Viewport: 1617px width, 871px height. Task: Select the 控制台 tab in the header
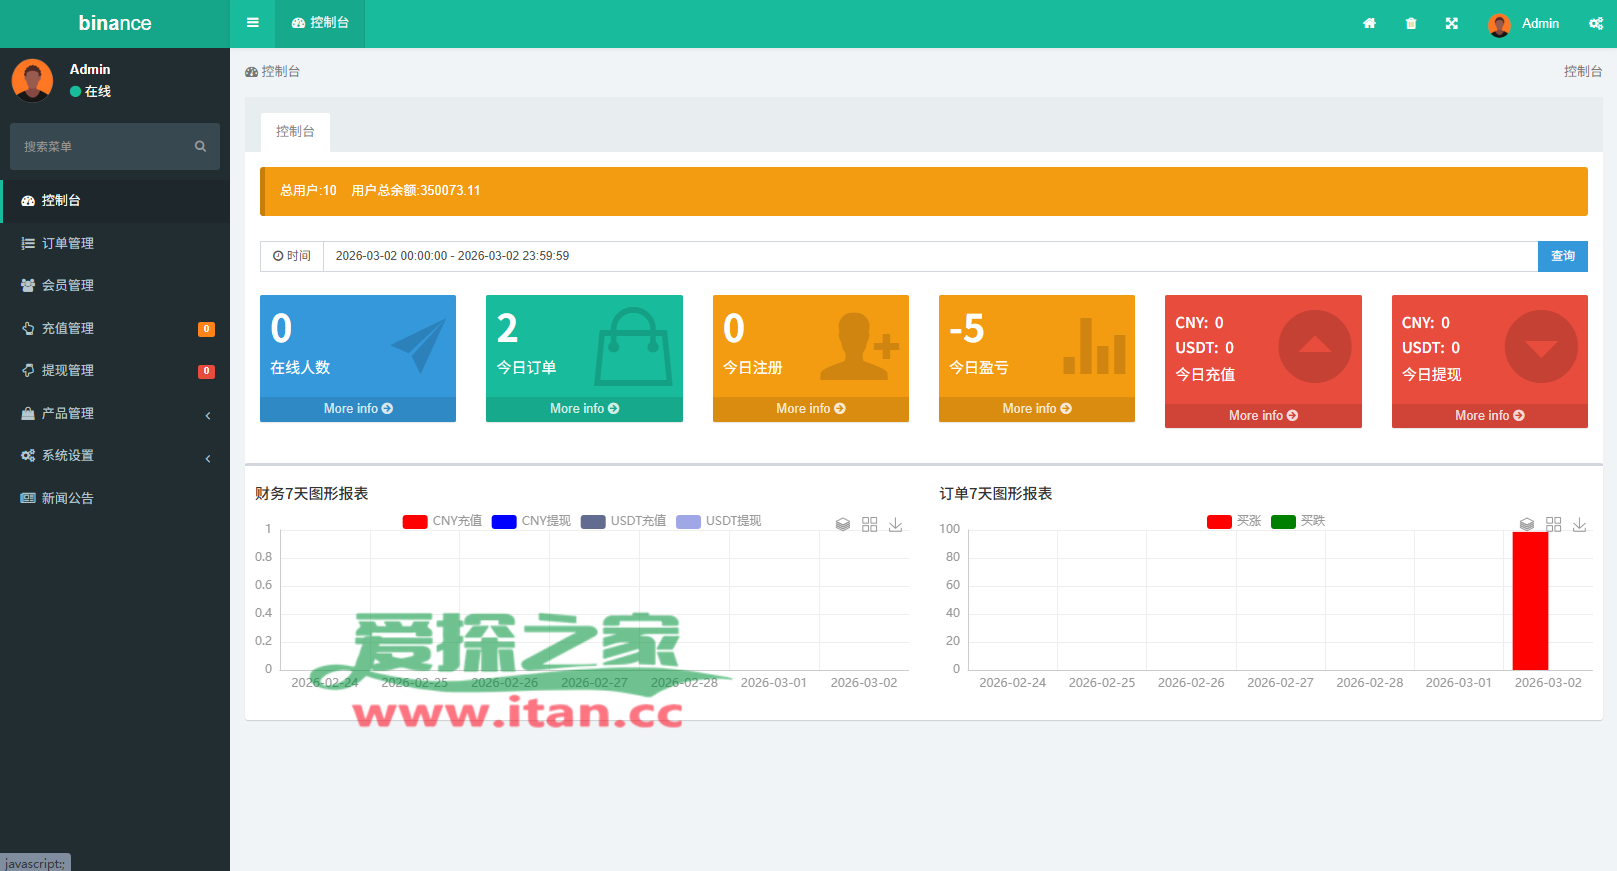[x=320, y=23]
